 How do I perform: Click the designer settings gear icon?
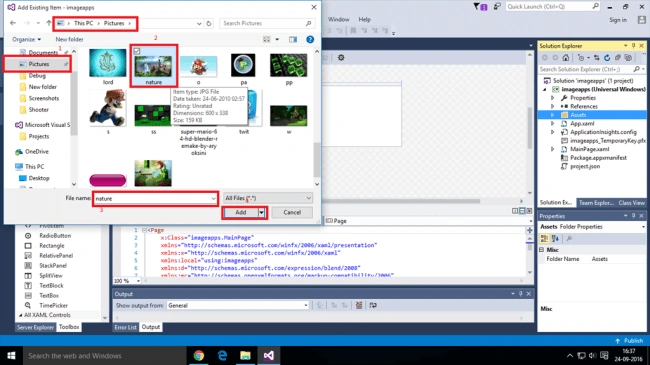point(341,58)
